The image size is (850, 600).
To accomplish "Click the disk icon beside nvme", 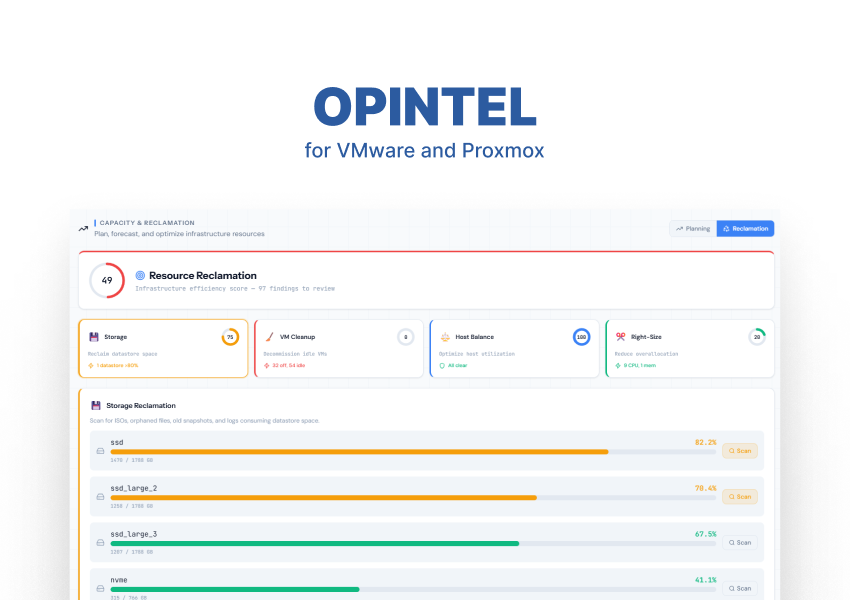I will pyautogui.click(x=100, y=589).
